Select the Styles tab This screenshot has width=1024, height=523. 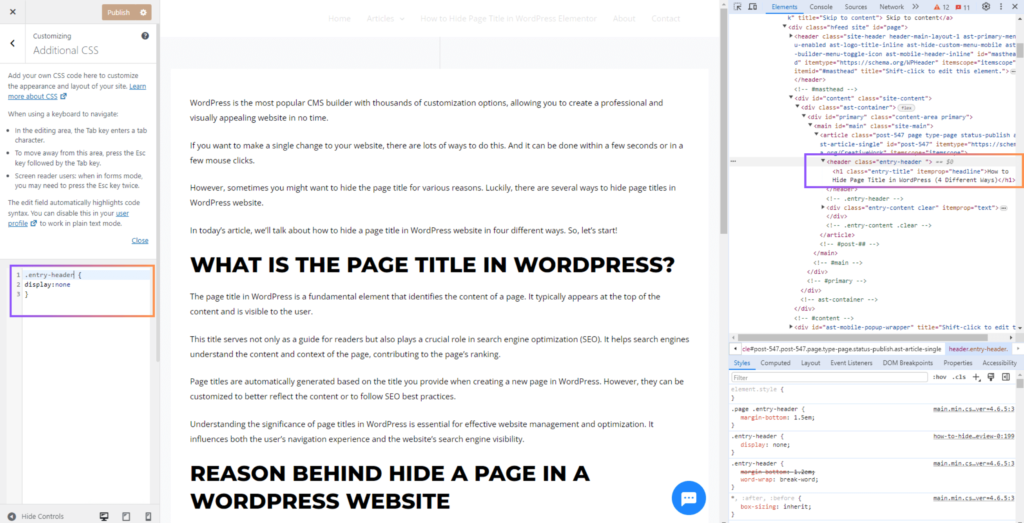tap(742, 362)
